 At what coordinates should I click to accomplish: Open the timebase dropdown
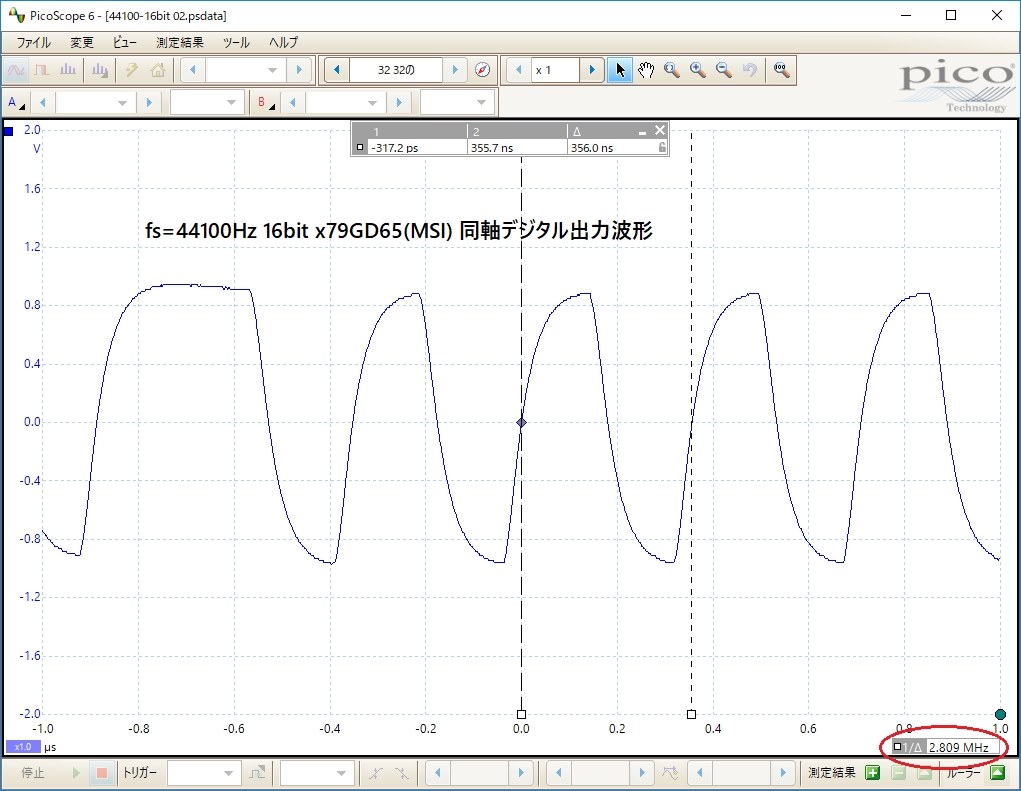pyautogui.click(x=273, y=70)
